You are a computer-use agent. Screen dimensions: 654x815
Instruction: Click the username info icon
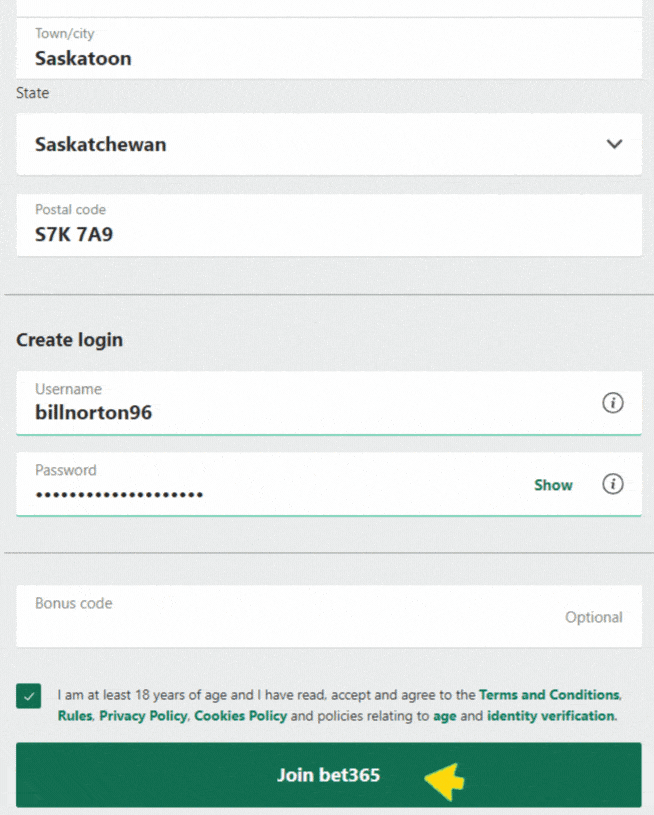point(613,403)
